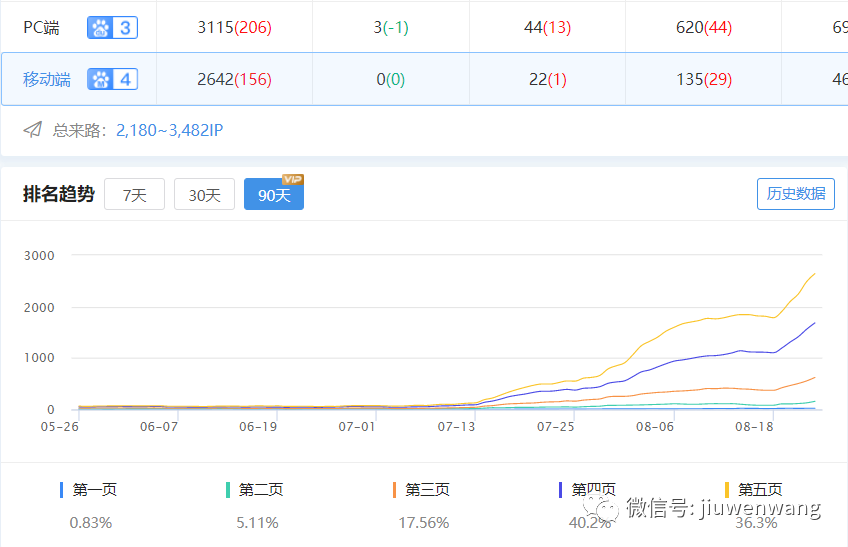The width and height of the screenshot is (848, 547).
Task: Click the 07-25 date on chart axis
Action: pos(555,427)
